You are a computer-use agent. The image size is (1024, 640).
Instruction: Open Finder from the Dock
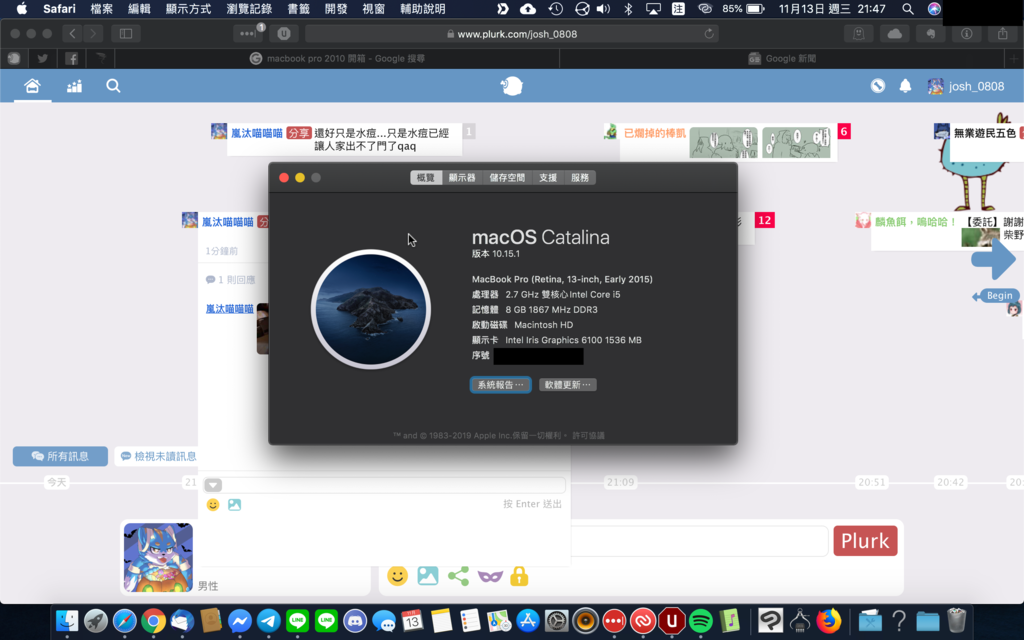pos(67,620)
